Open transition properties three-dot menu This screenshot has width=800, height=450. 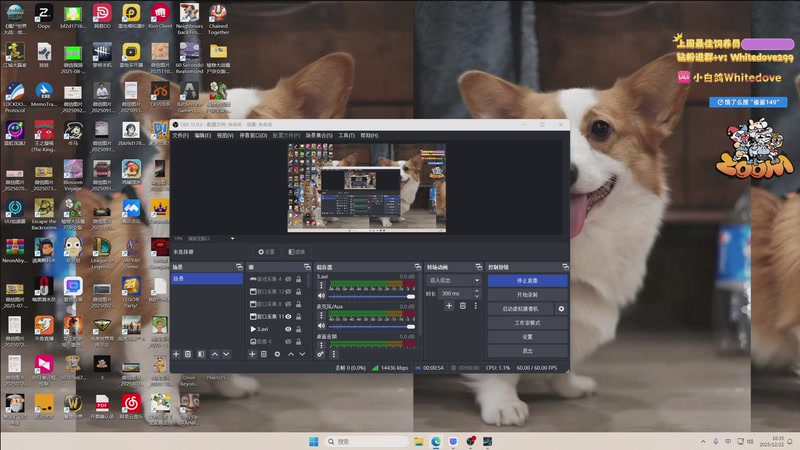(x=476, y=306)
